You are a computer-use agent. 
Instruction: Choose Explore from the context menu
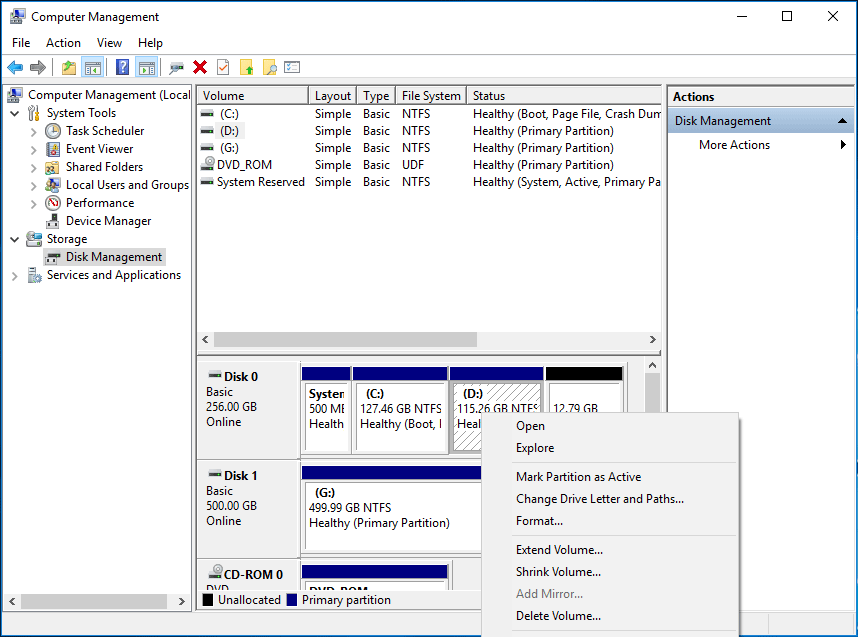tap(610, 448)
